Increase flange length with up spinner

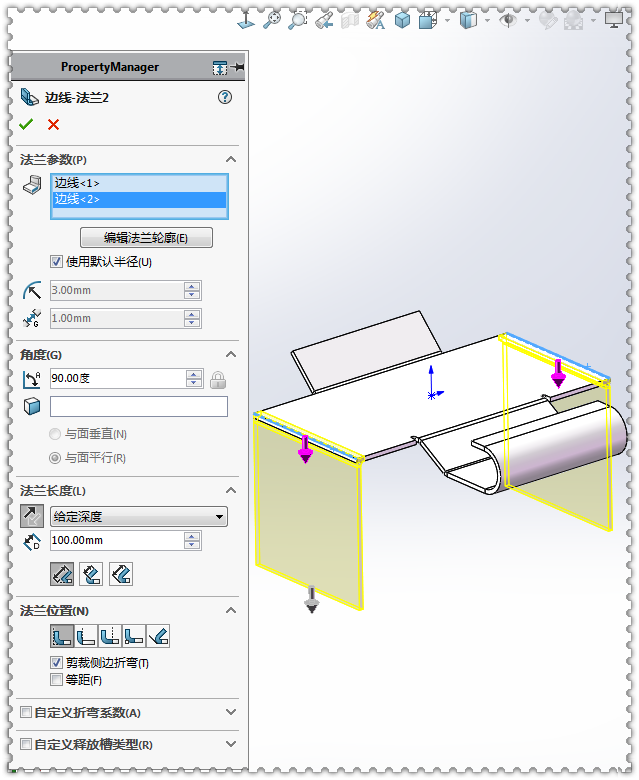click(x=192, y=536)
